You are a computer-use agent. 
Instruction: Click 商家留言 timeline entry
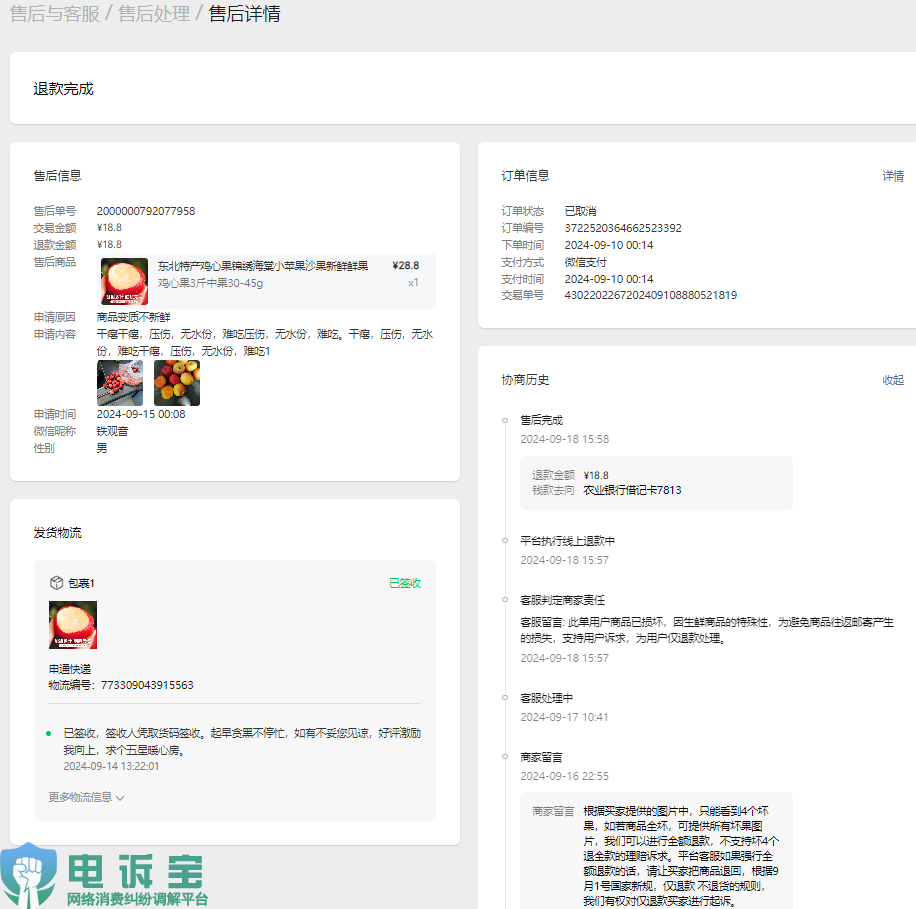tap(541, 757)
